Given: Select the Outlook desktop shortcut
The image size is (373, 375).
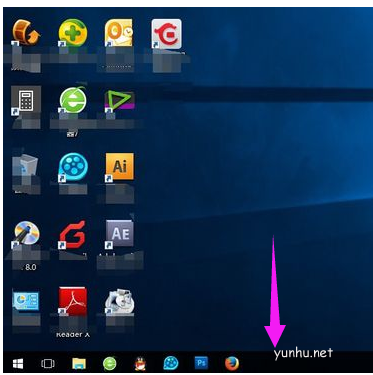Looking at the screenshot, I should pos(119,33).
